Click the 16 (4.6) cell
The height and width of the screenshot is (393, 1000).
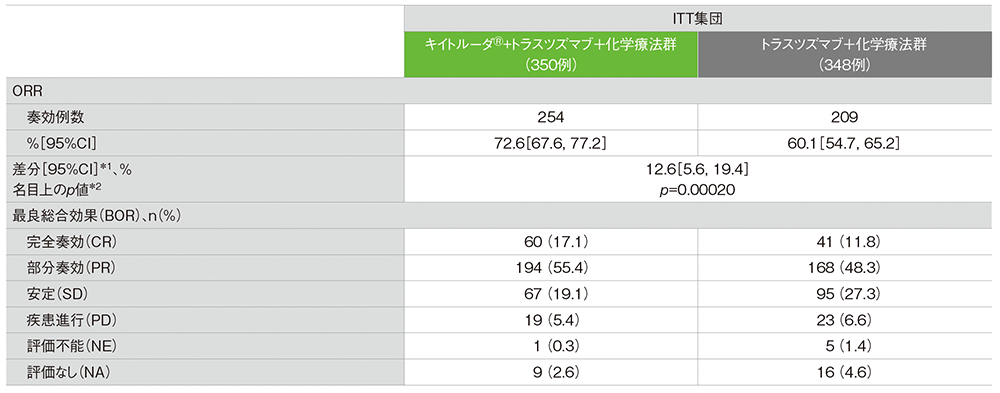tap(844, 373)
